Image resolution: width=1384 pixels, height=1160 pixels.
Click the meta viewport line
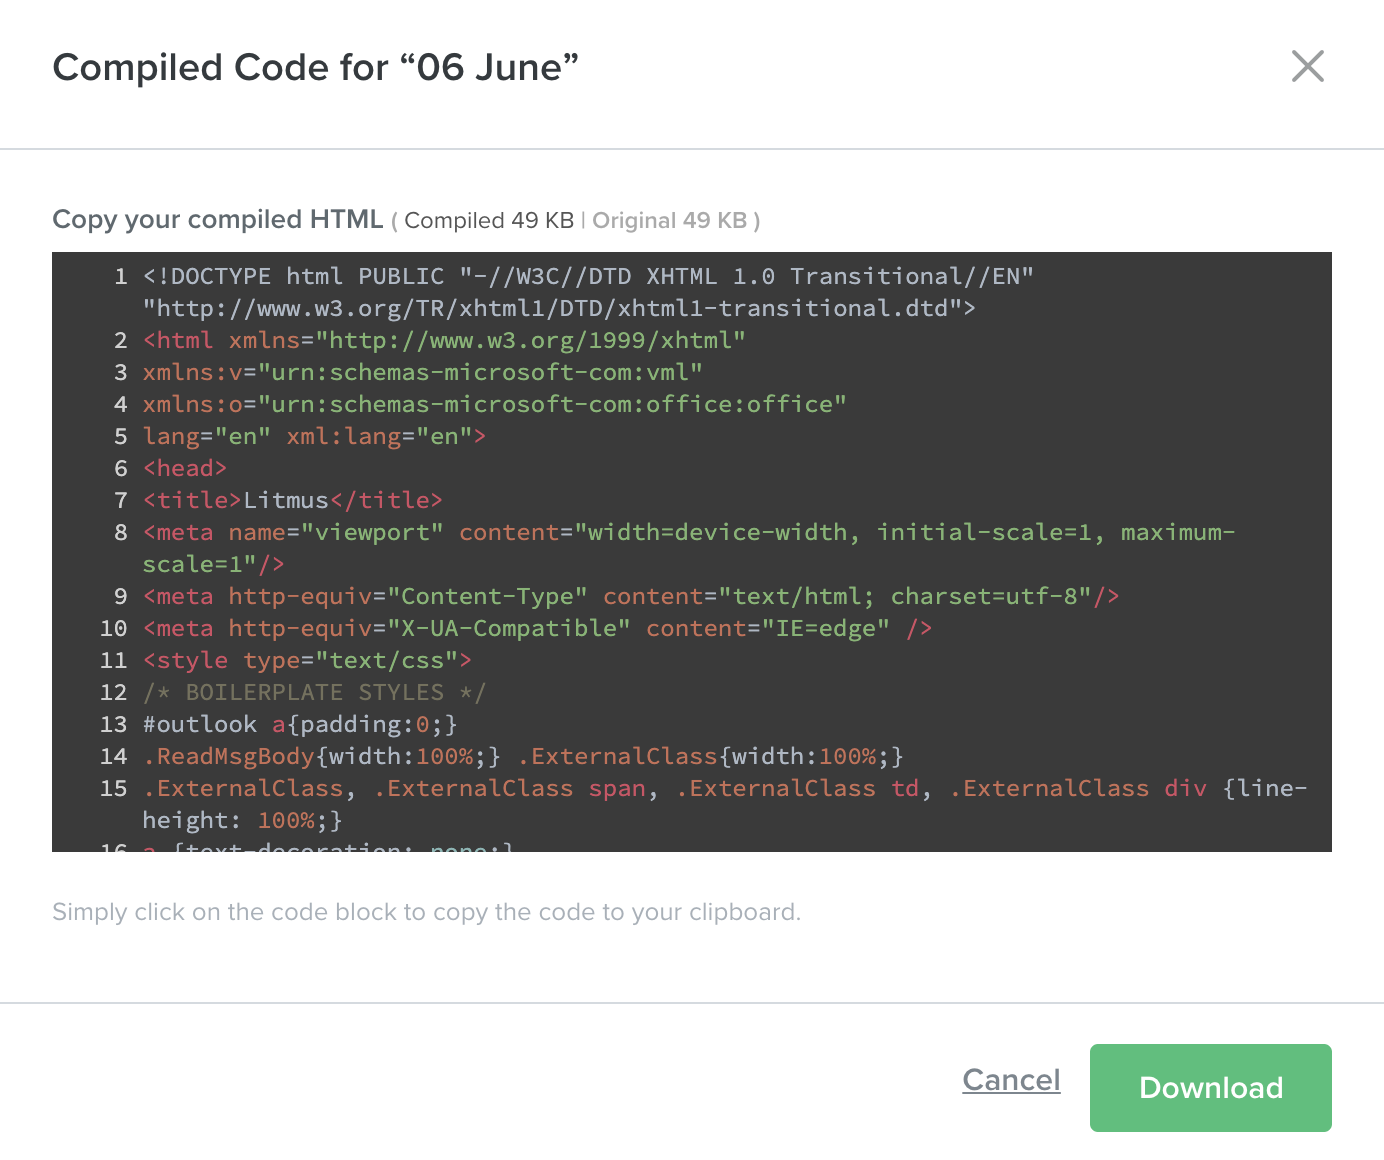pos(689,548)
